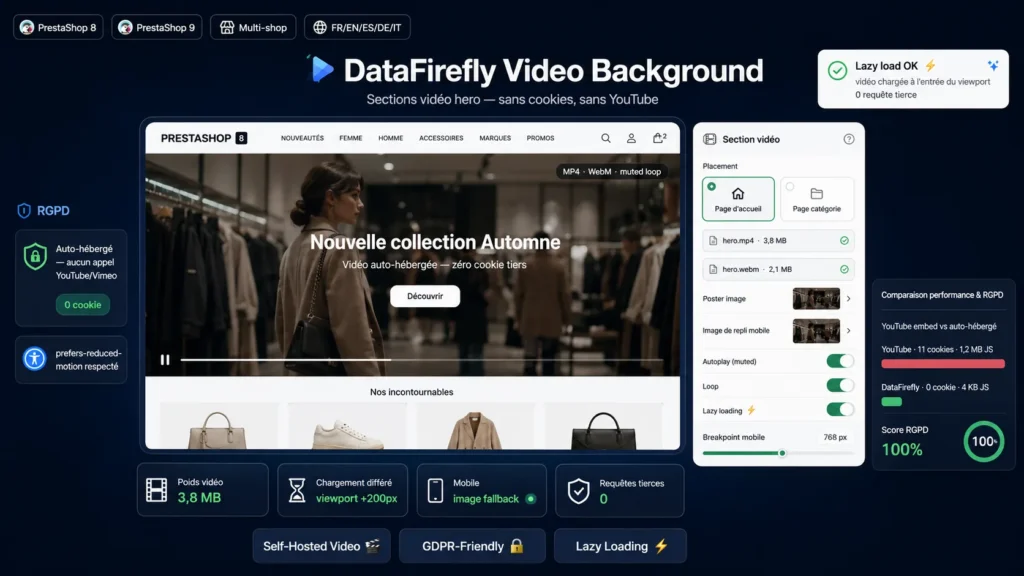The width and height of the screenshot is (1024, 576).
Task: Click the sparkle icon in Lazy load card
Action: point(993,65)
